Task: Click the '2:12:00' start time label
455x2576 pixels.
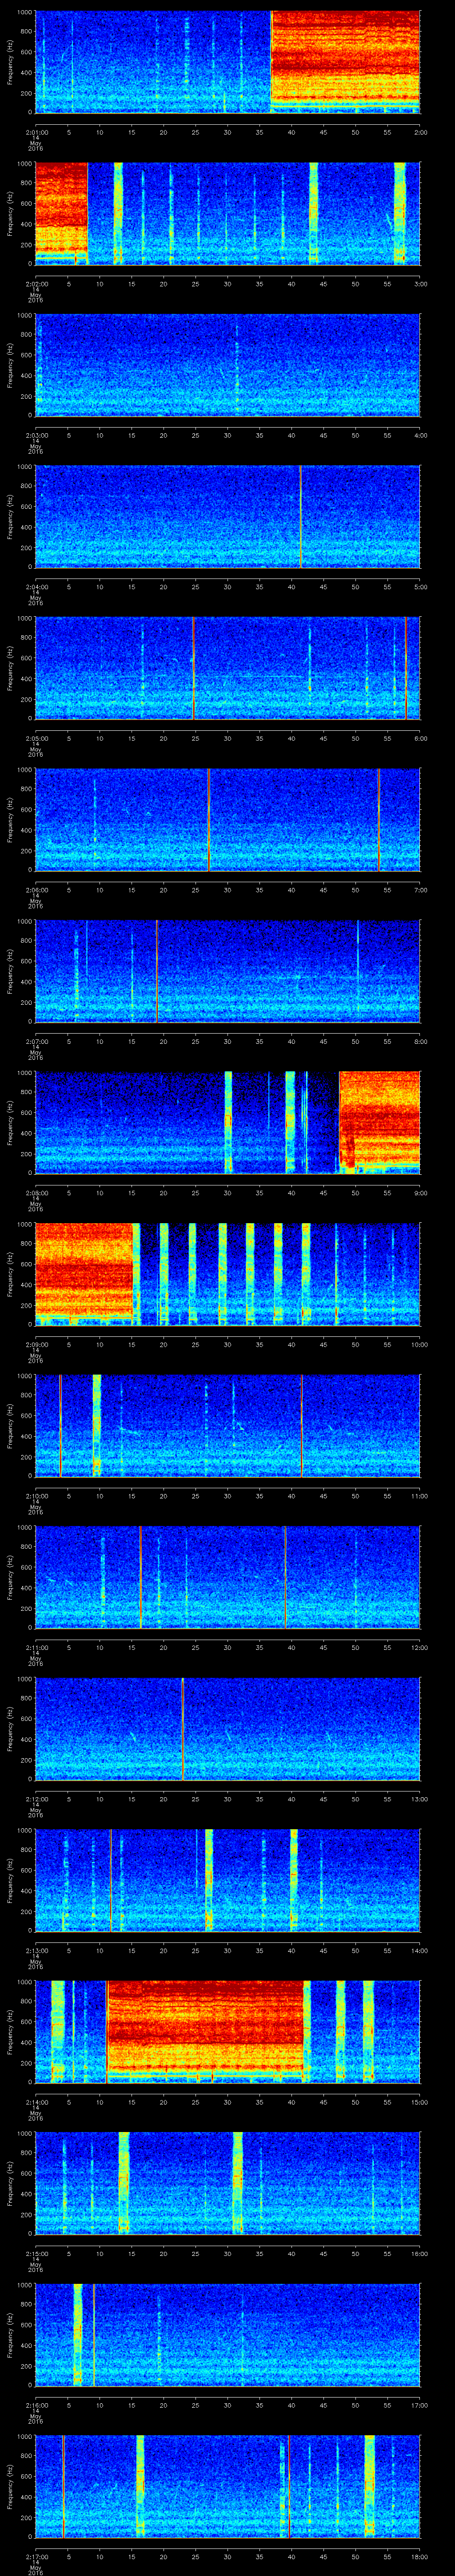Action: (x=36, y=1799)
